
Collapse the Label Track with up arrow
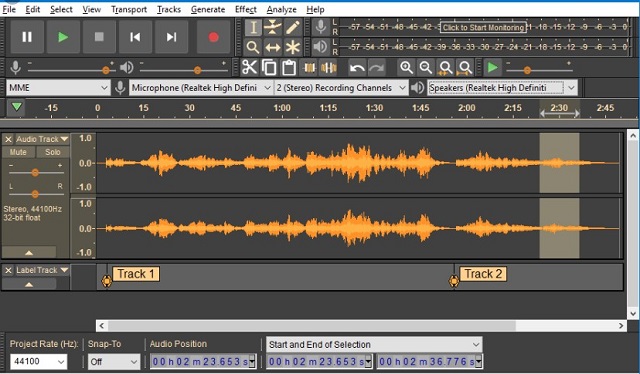pyautogui.click(x=29, y=284)
